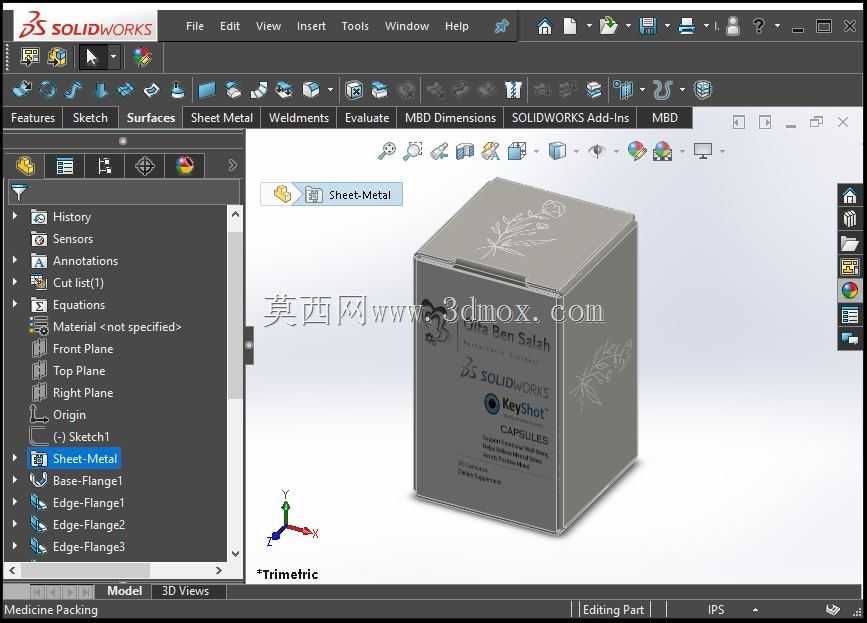Expand the History tree node

coord(15,216)
